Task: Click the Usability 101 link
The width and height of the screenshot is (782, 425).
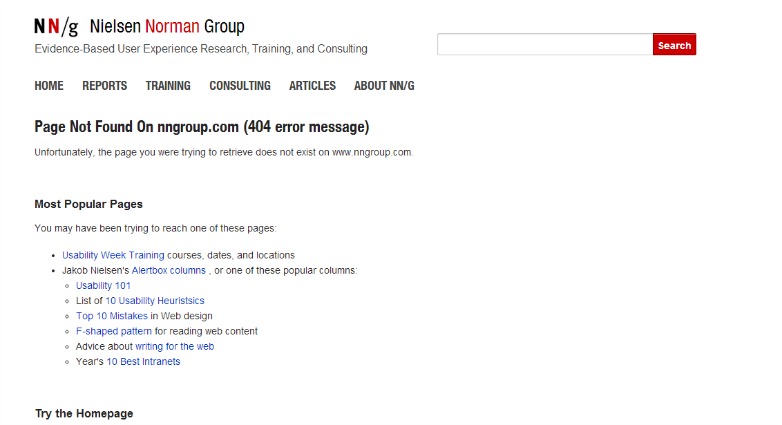Action: click(103, 286)
